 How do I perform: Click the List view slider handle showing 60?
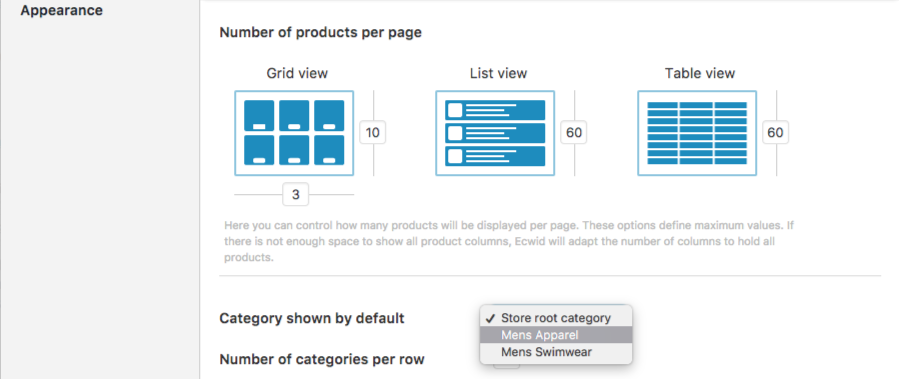[x=574, y=133]
